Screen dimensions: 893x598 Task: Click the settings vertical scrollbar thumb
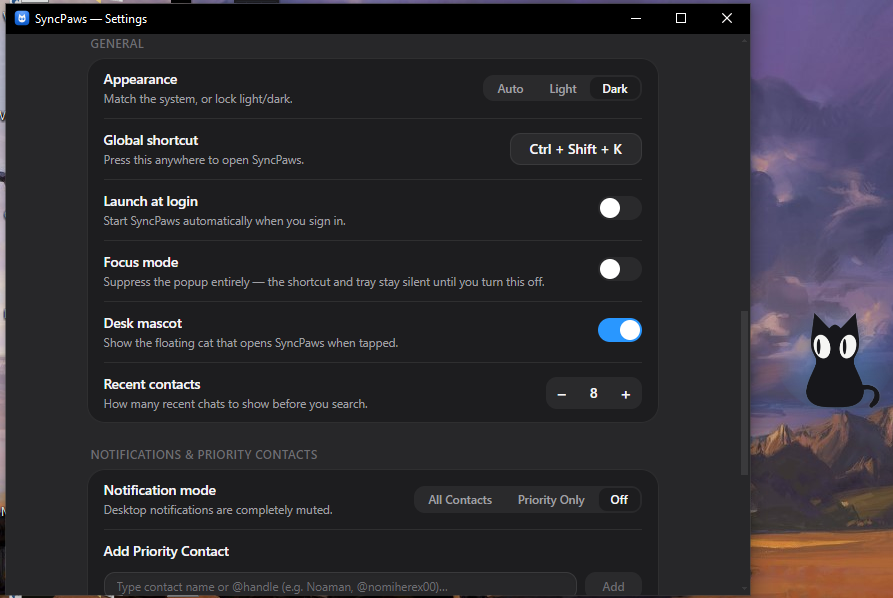tap(744, 392)
